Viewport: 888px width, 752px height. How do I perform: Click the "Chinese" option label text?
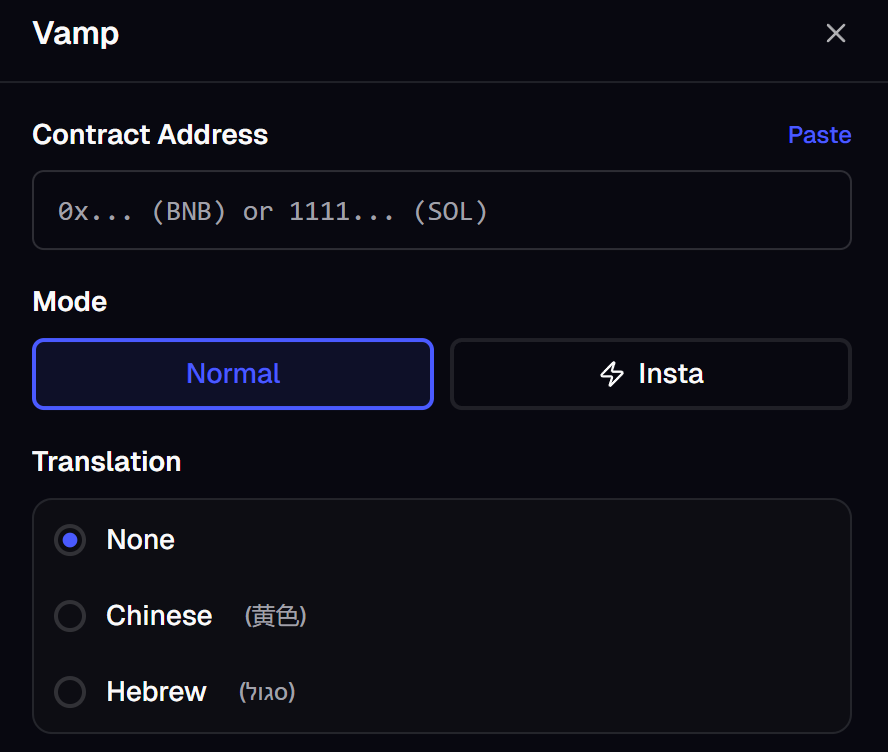(x=159, y=616)
